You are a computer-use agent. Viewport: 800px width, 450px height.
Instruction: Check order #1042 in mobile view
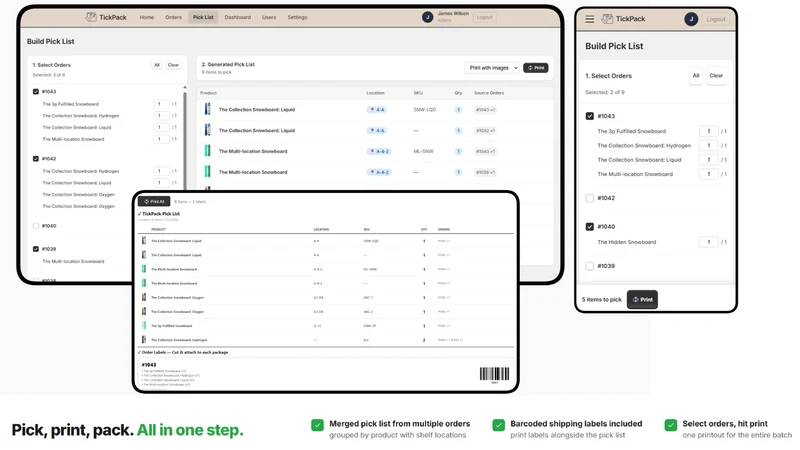[590, 198]
